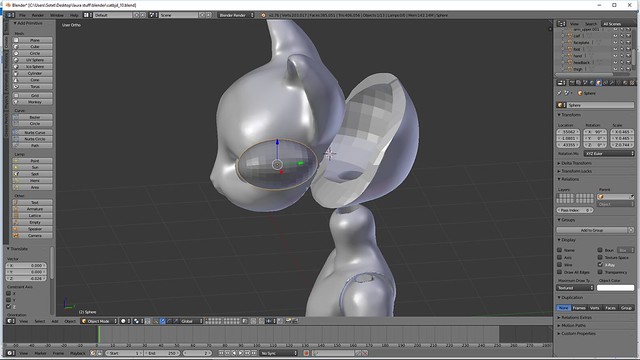The width and height of the screenshot is (640, 360).
Task: Toggle visibility of the calf object
Action: (x=615, y=36)
